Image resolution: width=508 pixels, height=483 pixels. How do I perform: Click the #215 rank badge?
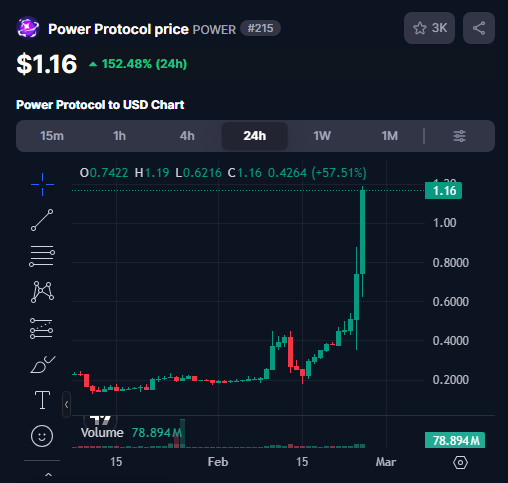pyautogui.click(x=260, y=28)
